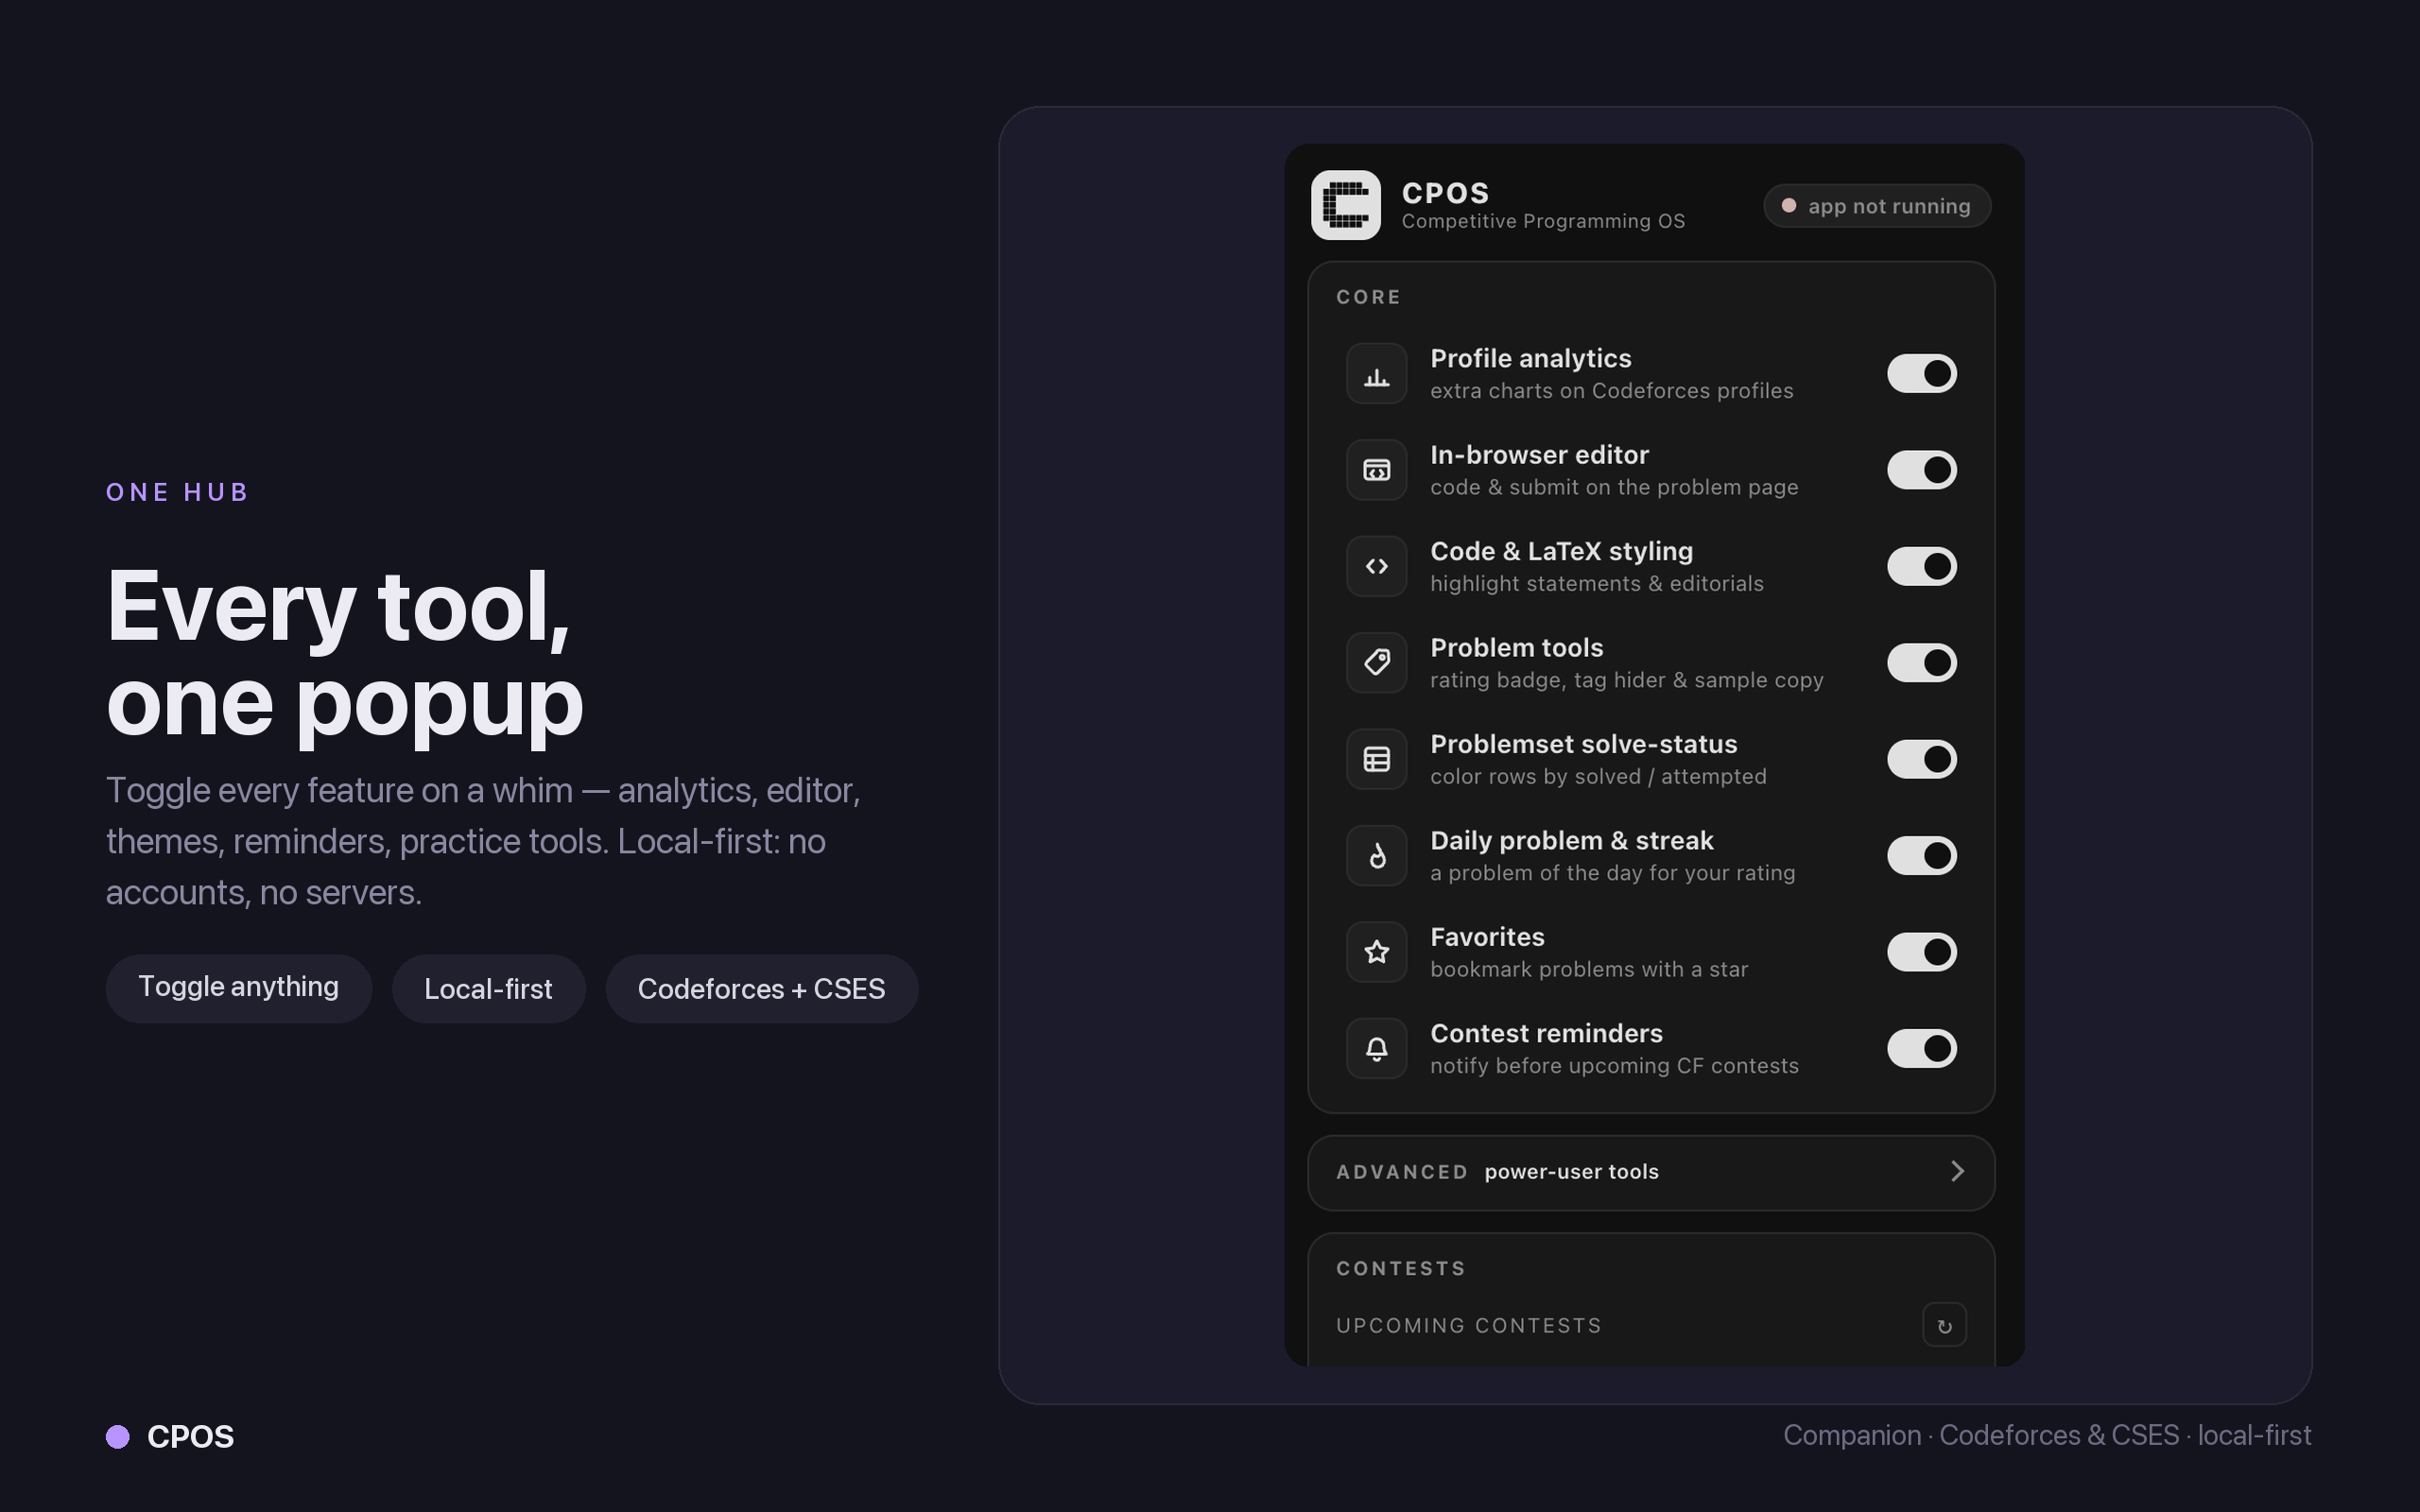
Task: Toggle the Favorites switch
Action: pos(1921,952)
